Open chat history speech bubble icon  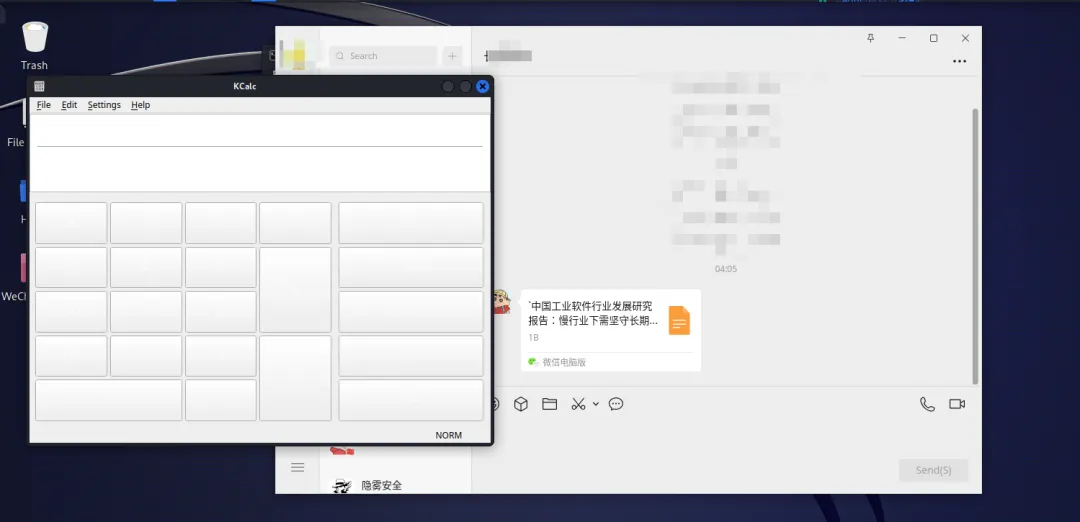[616, 404]
